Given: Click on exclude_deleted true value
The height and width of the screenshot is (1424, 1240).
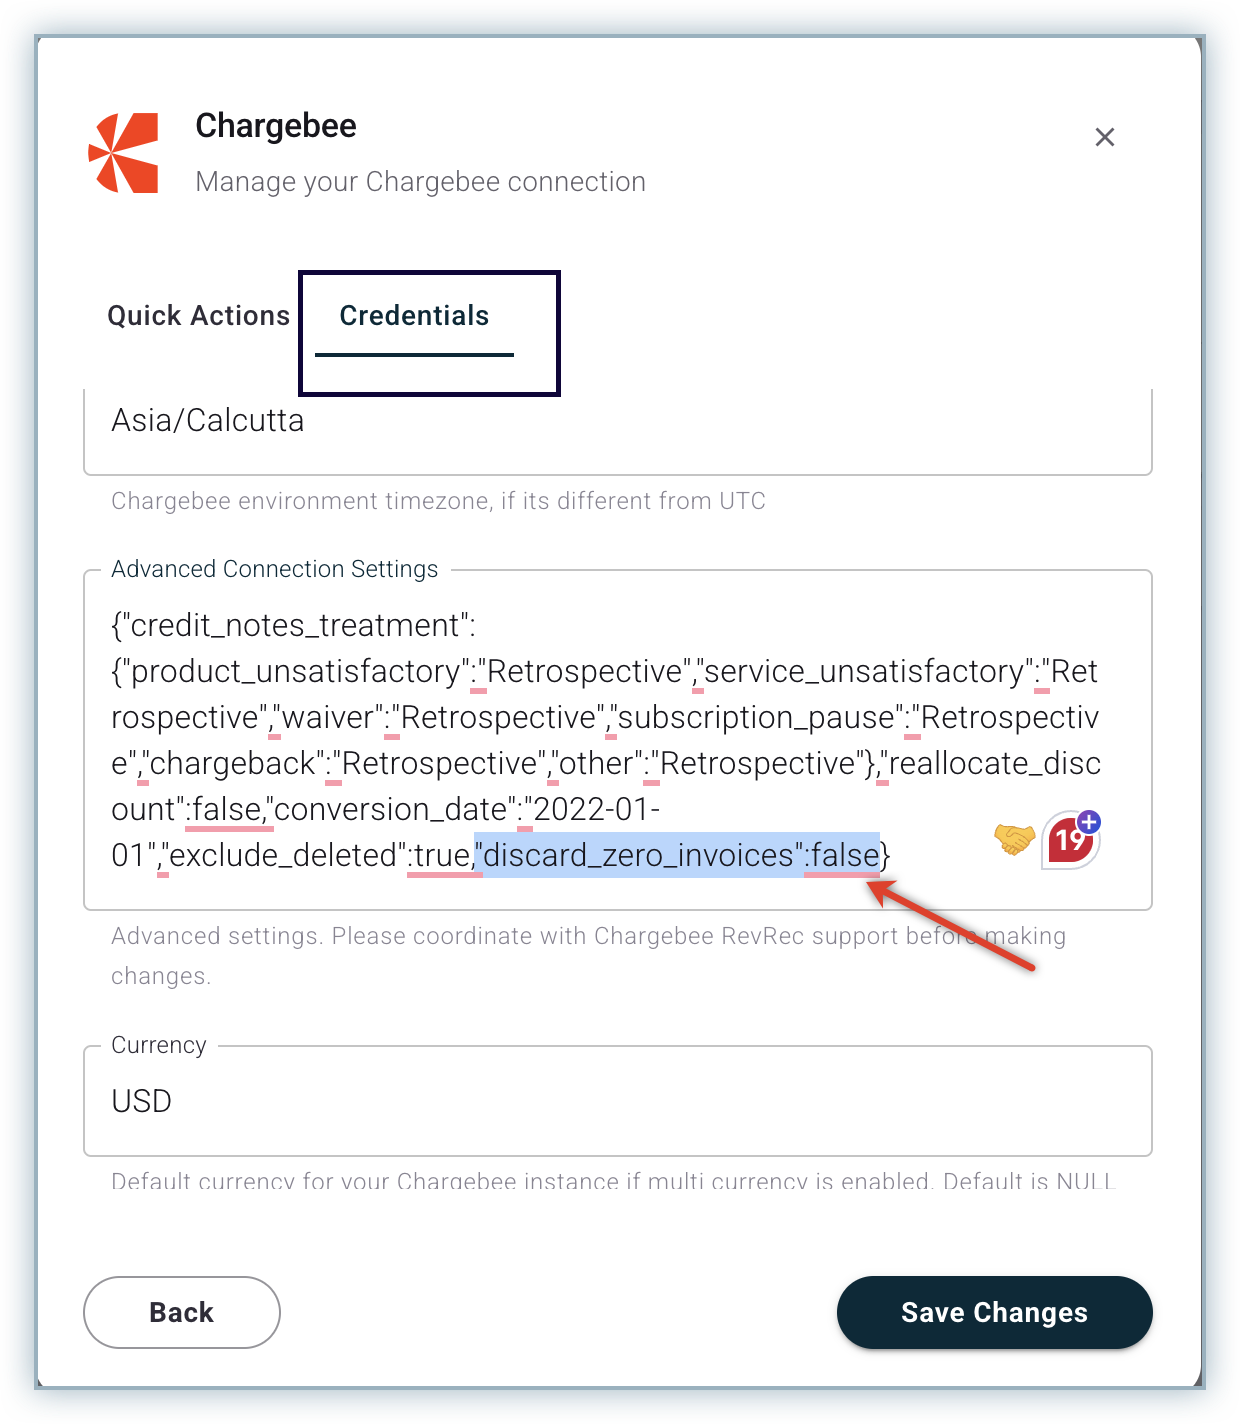Looking at the screenshot, I should [x=441, y=855].
